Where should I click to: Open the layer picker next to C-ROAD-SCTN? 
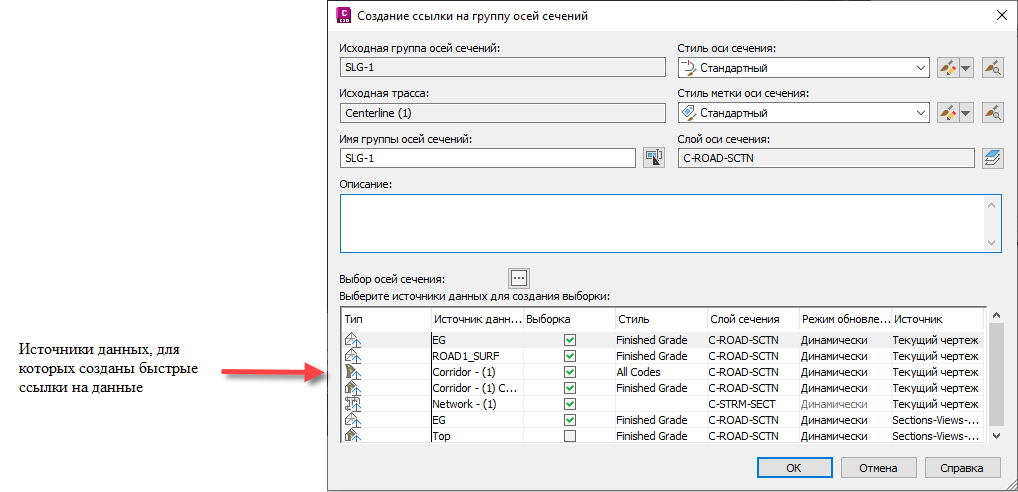[992, 158]
